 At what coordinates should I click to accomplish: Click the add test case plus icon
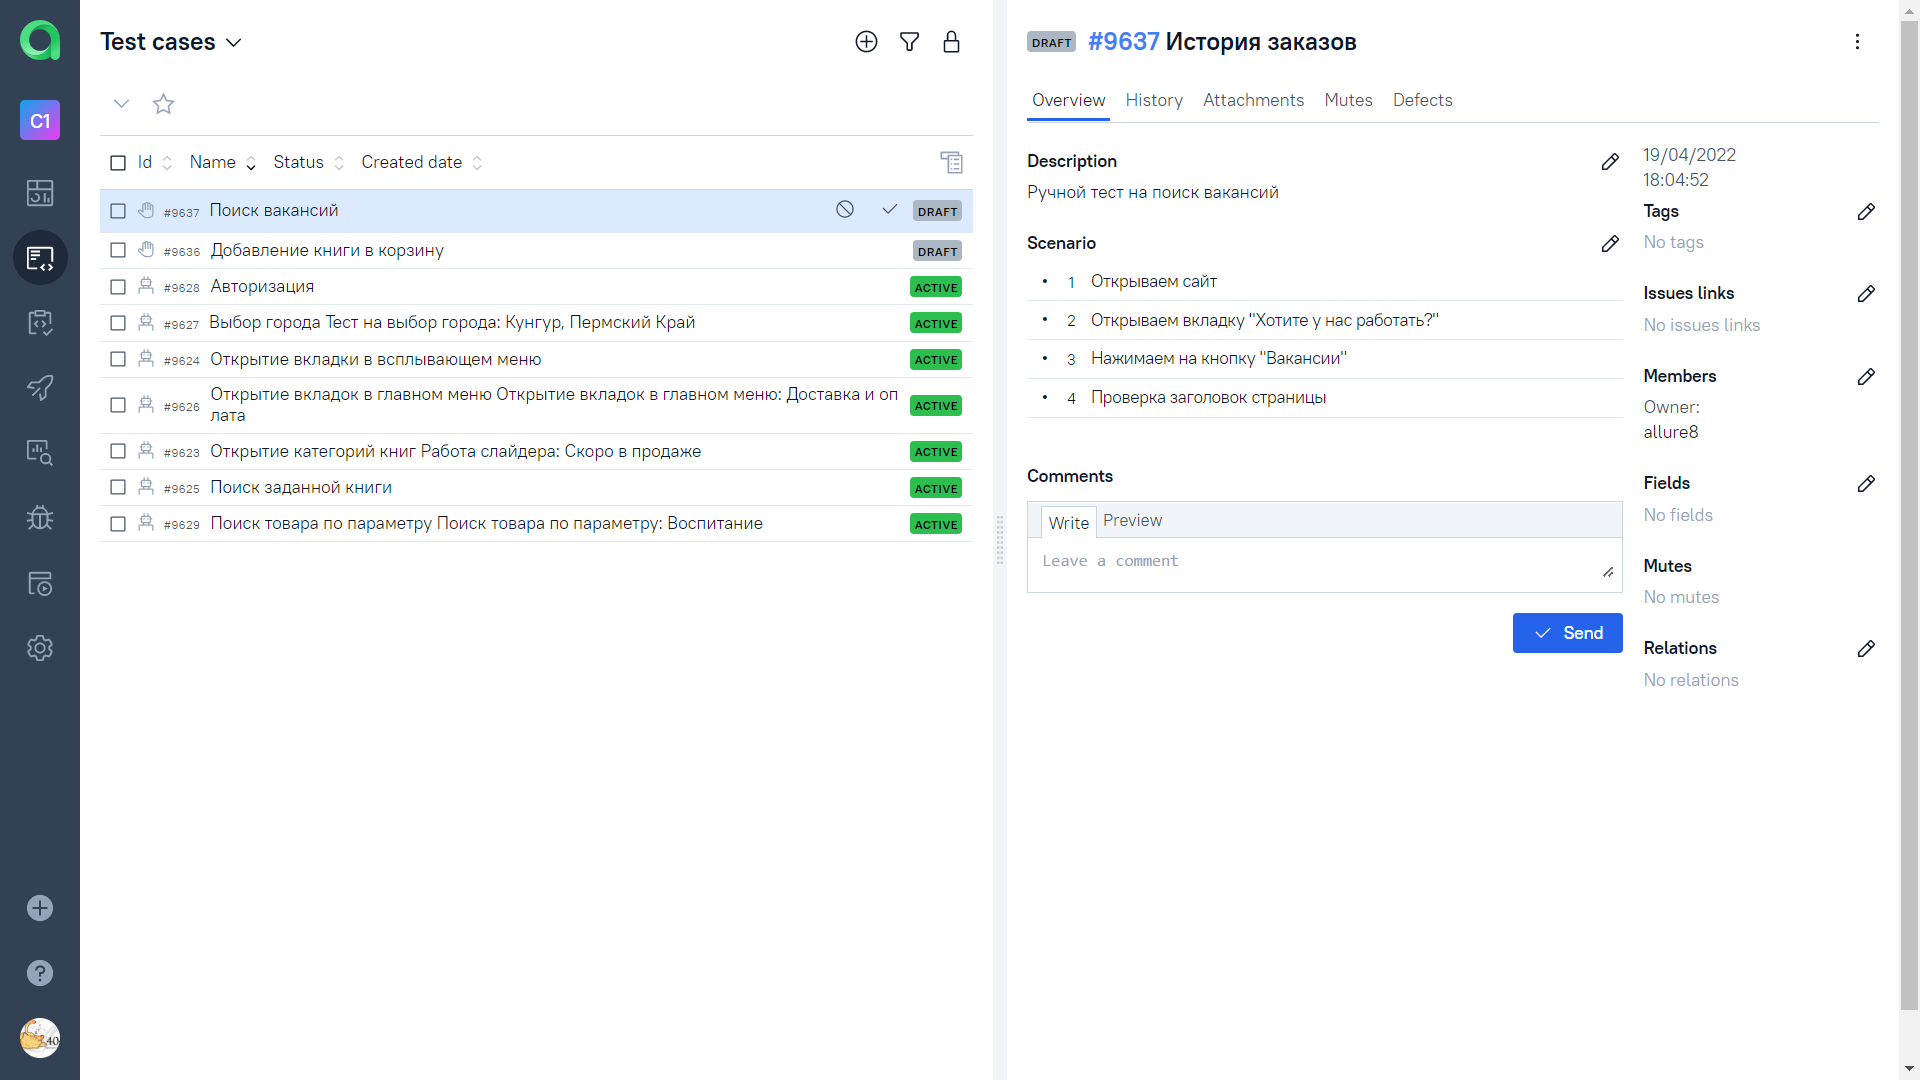866,42
